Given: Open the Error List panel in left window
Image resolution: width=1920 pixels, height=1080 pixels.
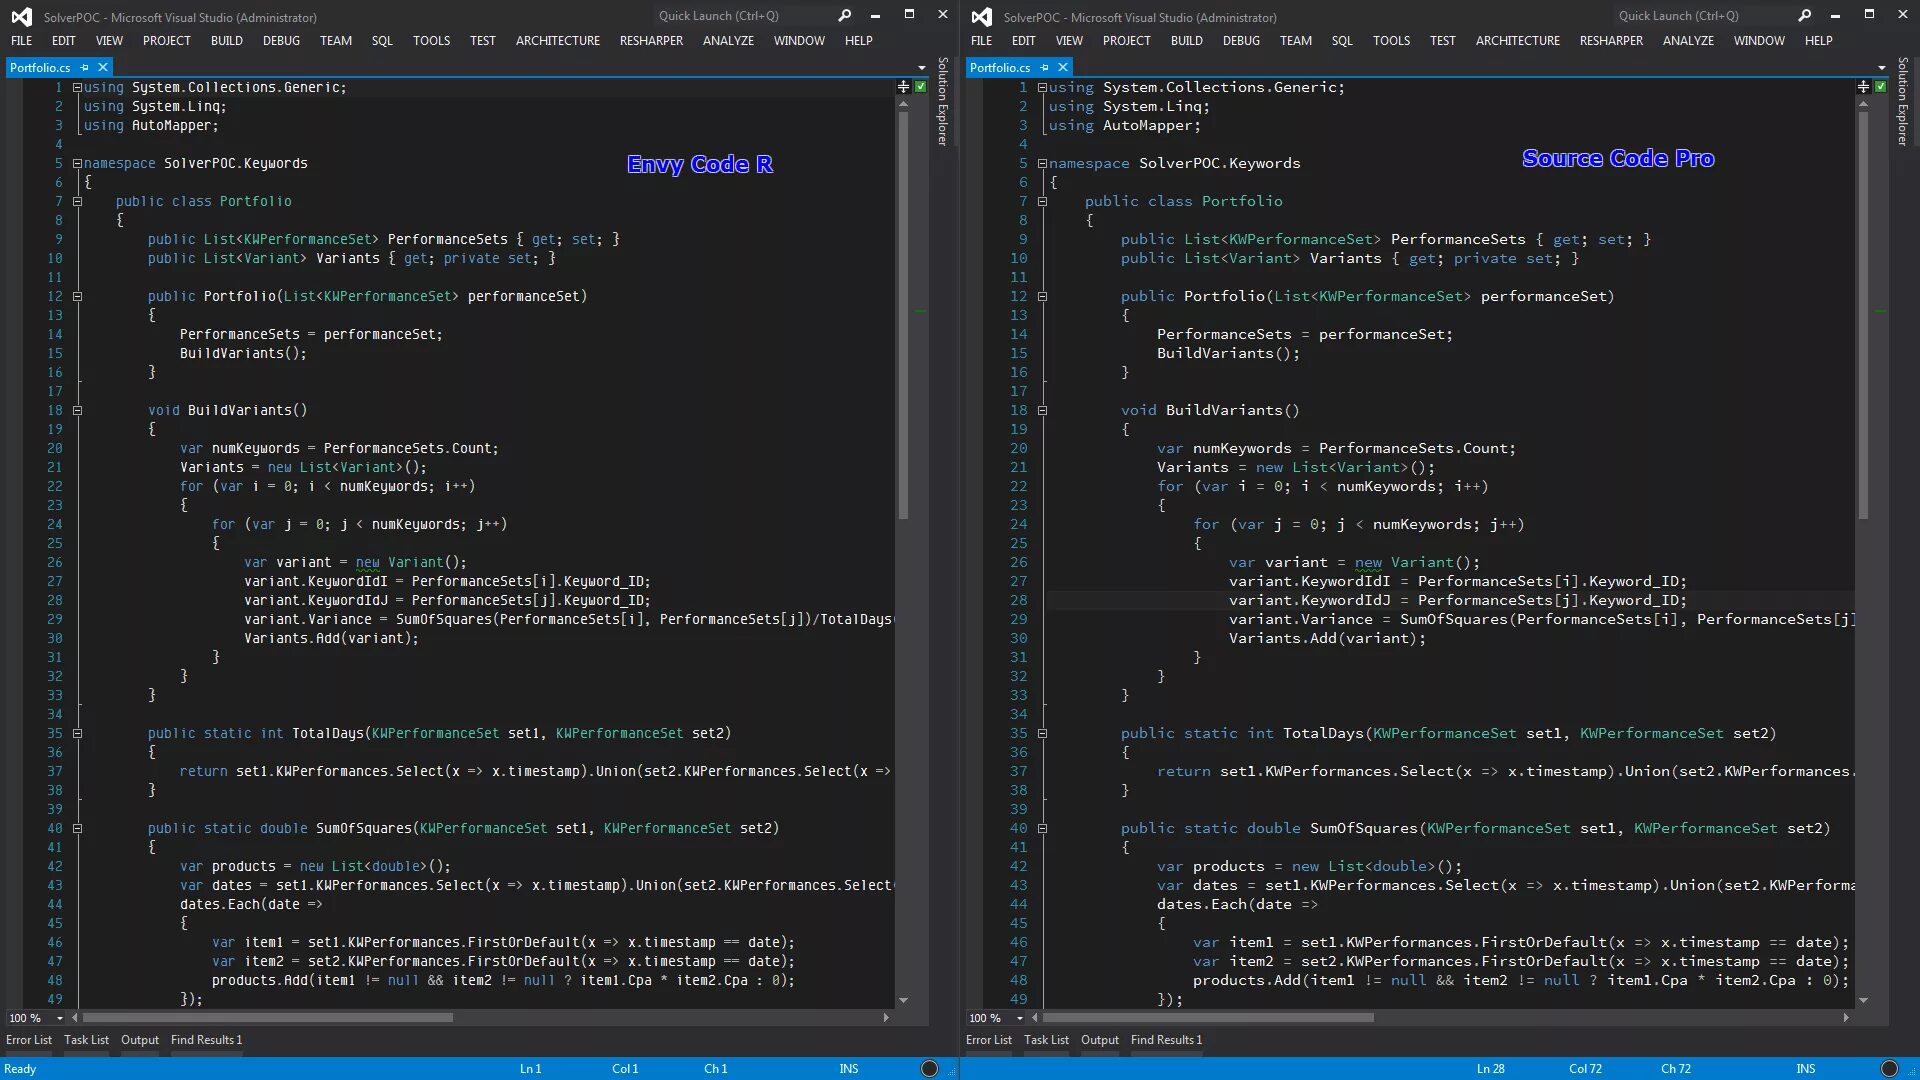Looking at the screenshot, I should [29, 1040].
